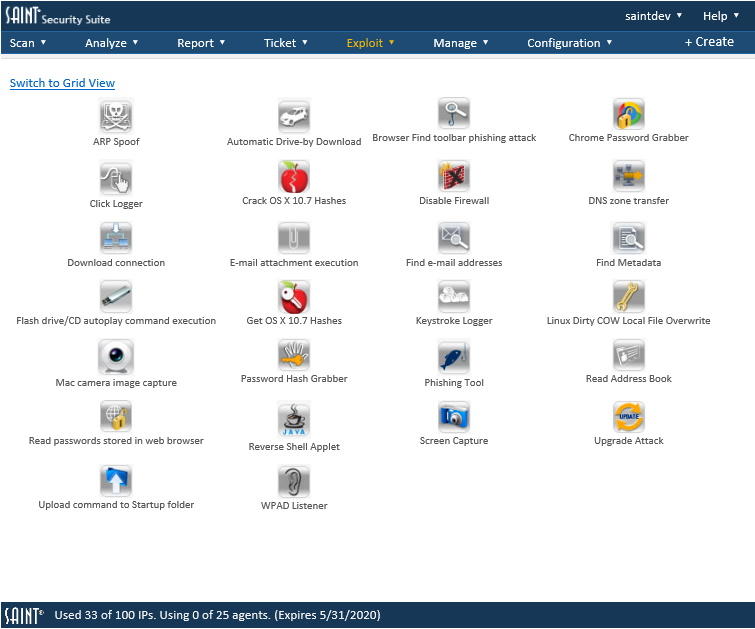Image resolution: width=755 pixels, height=629 pixels.
Task: Click the Help label in header
Action: click(x=715, y=16)
